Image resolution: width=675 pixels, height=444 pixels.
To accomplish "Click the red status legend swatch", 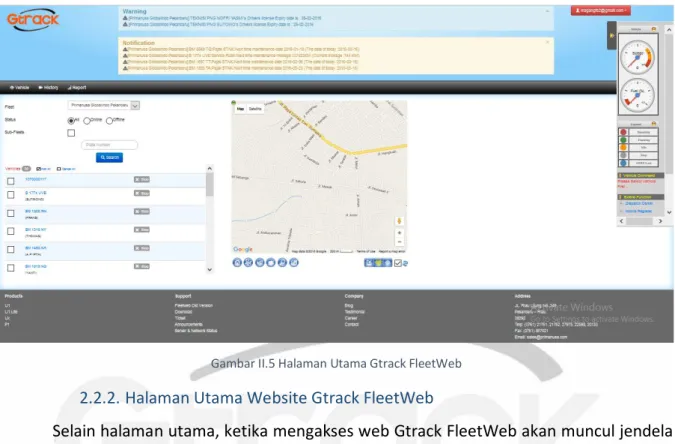I will (623, 132).
